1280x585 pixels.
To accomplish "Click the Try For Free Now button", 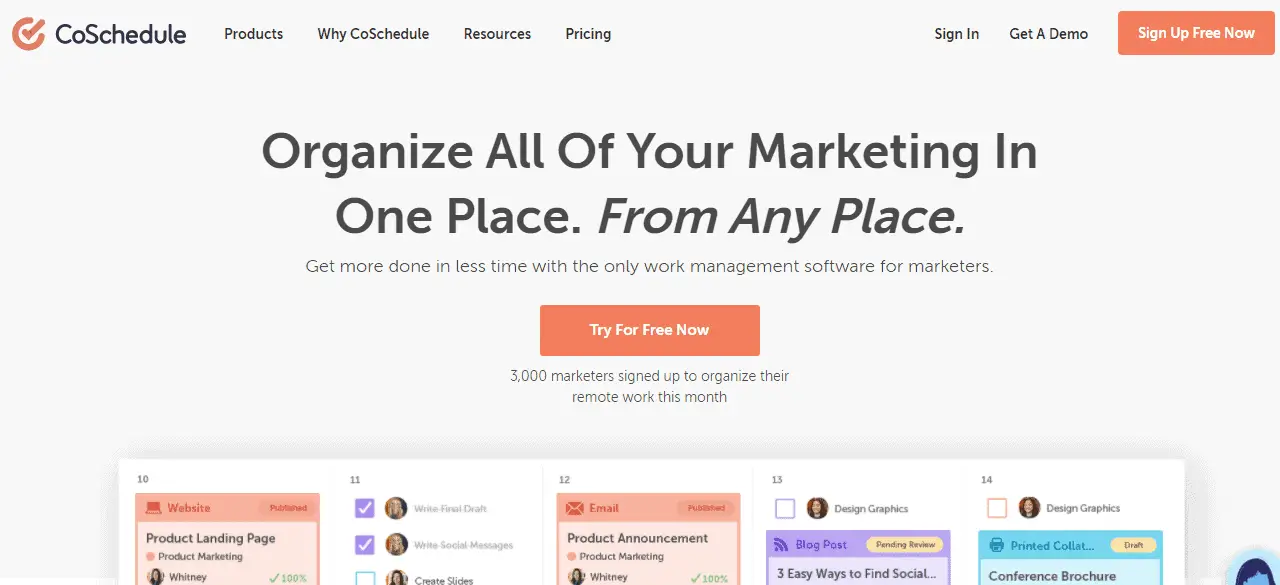I will [650, 330].
